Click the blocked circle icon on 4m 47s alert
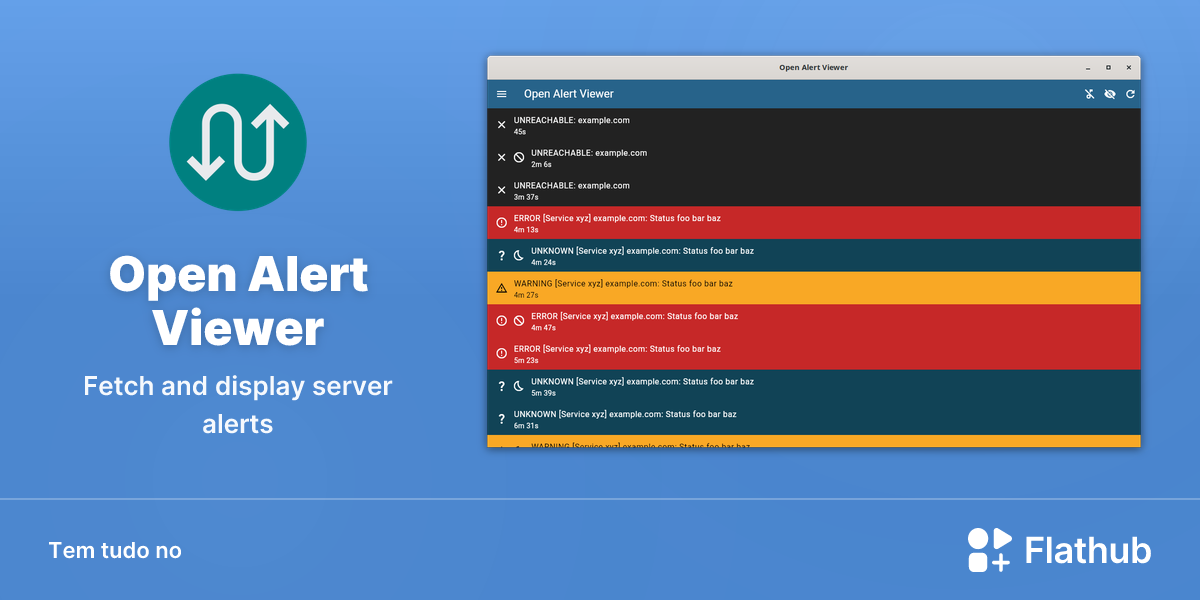 click(519, 321)
